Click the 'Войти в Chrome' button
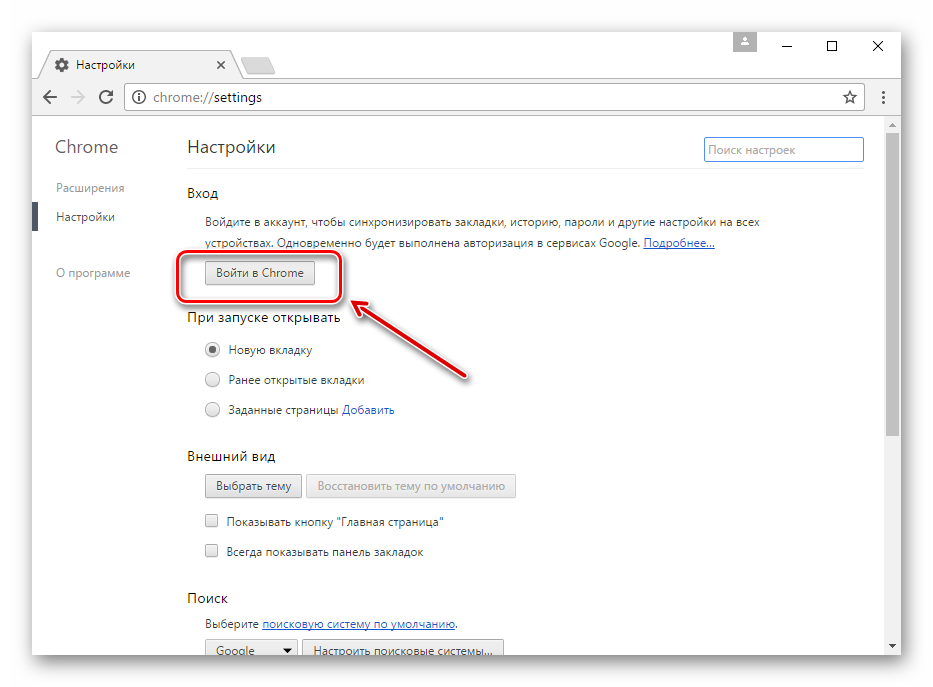The width and height of the screenshot is (933, 687). (260, 273)
